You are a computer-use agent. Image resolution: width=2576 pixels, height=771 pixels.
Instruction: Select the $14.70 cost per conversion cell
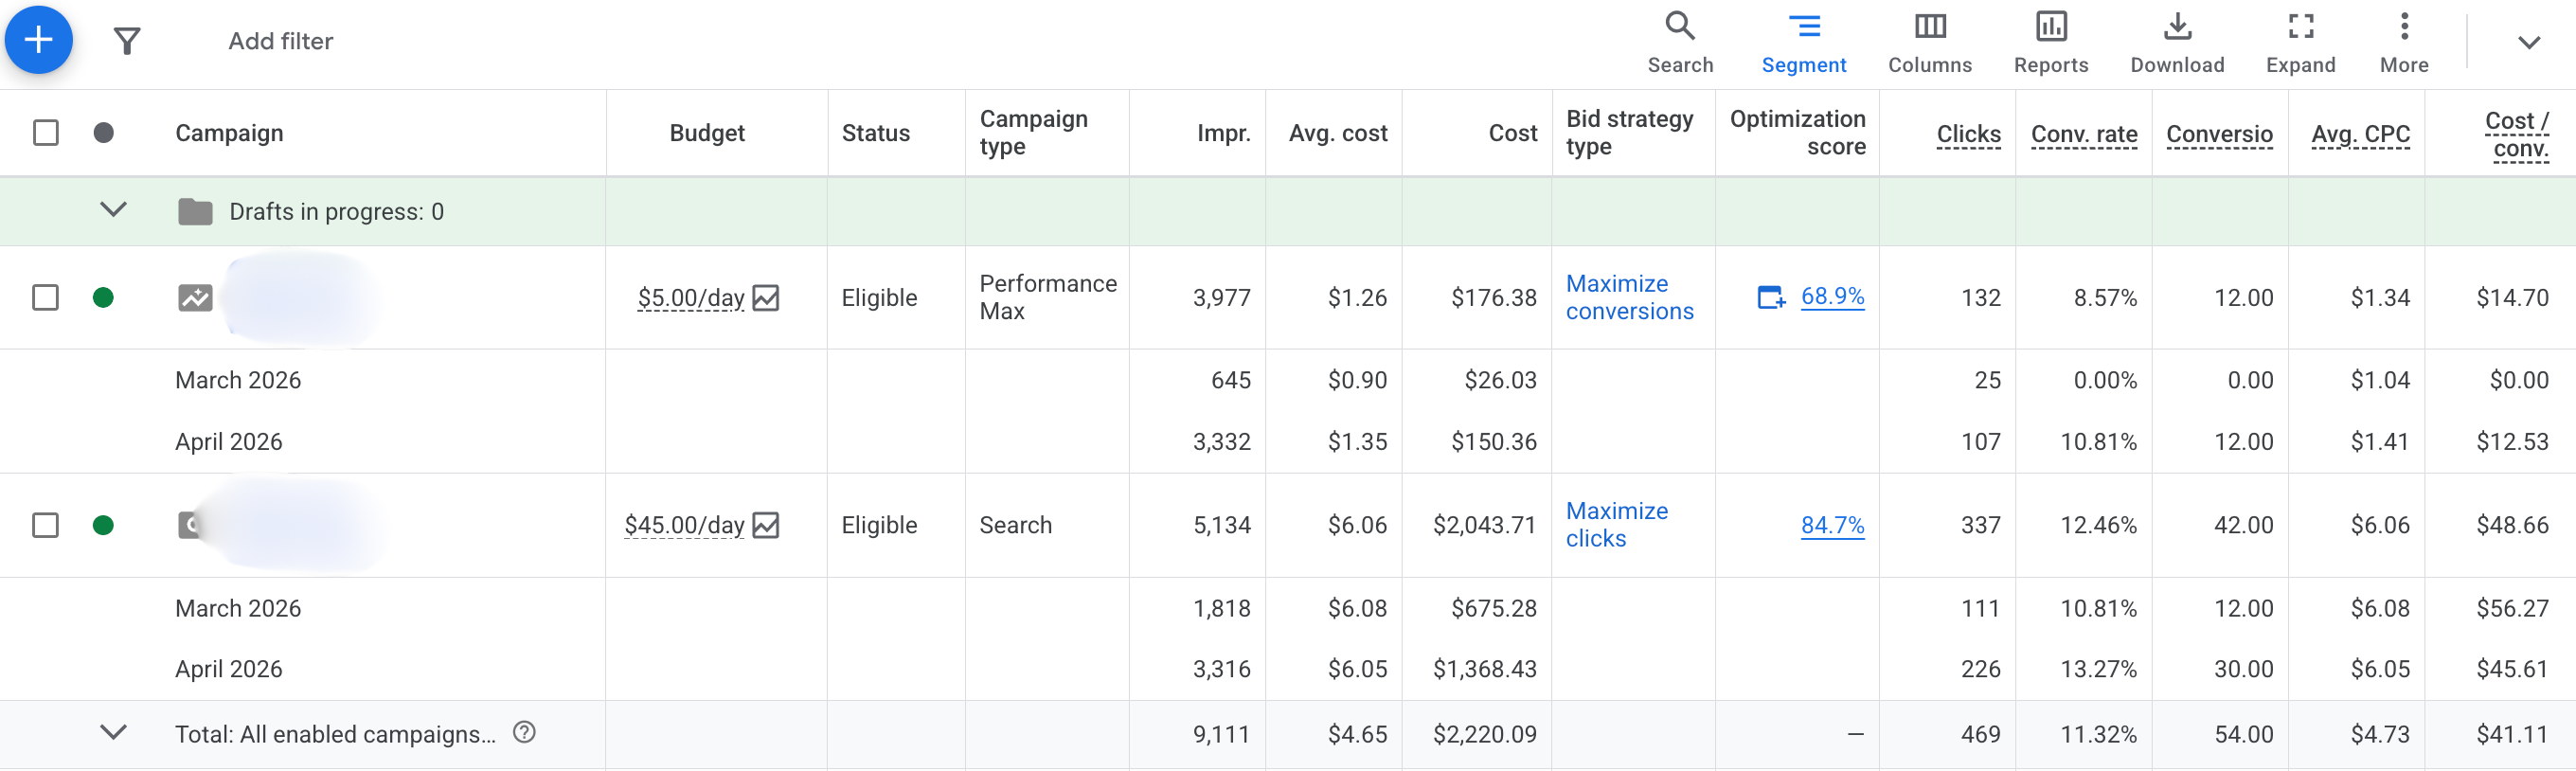point(2512,298)
